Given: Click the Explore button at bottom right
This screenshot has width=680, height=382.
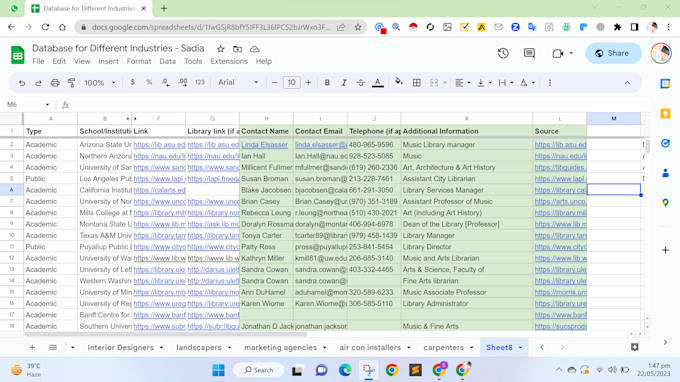Looking at the screenshot, I should pyautogui.click(x=634, y=347).
